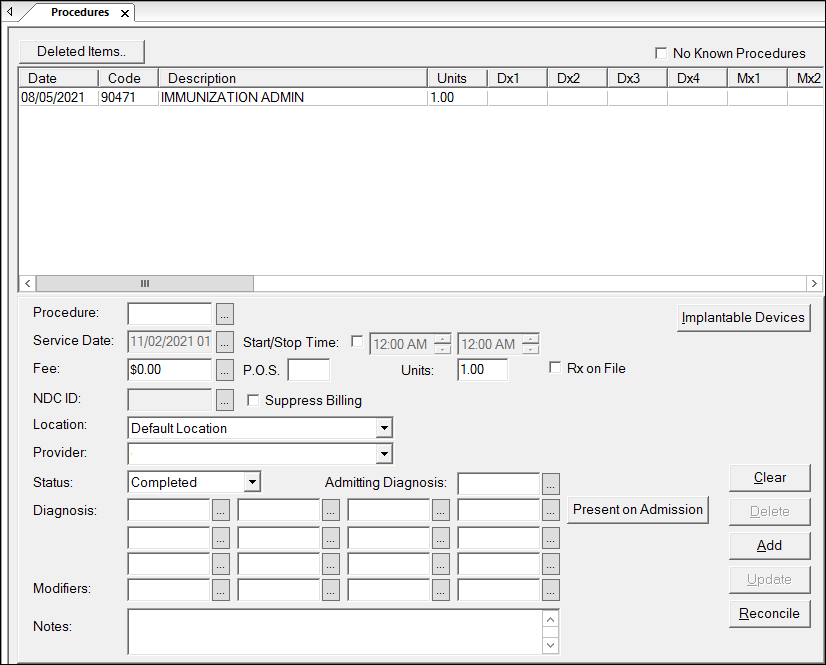The height and width of the screenshot is (665, 826).
Task: Decrease the stop time with down spinner
Action: pos(531,349)
